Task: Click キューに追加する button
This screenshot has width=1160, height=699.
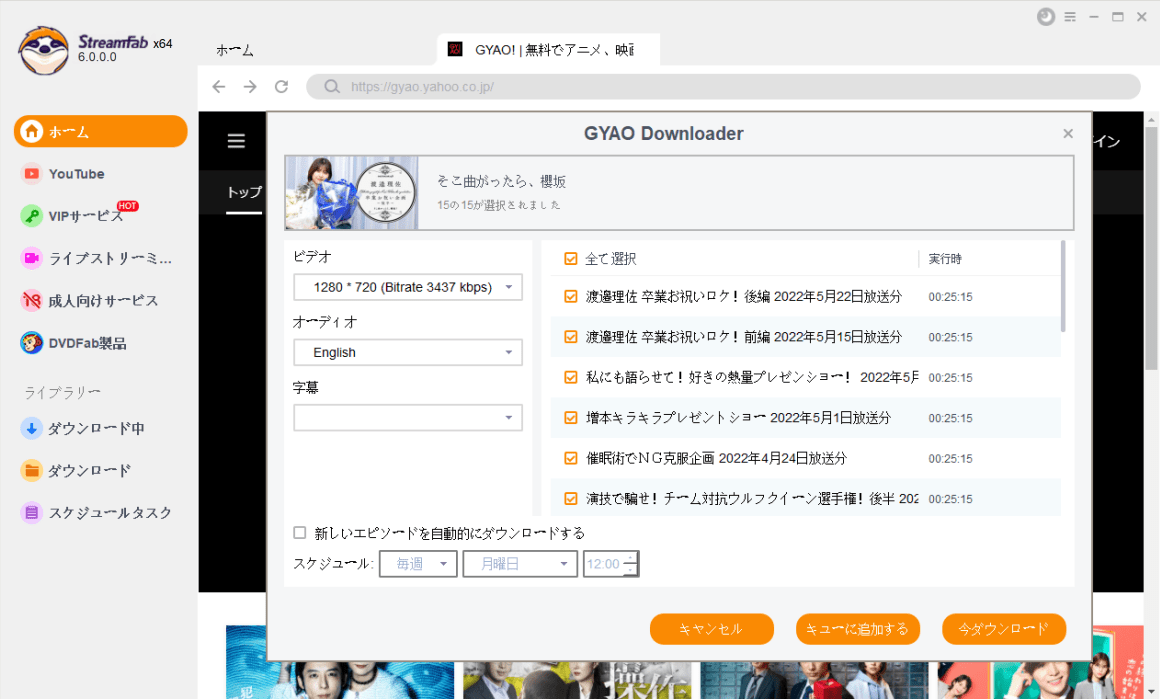Action: [857, 629]
